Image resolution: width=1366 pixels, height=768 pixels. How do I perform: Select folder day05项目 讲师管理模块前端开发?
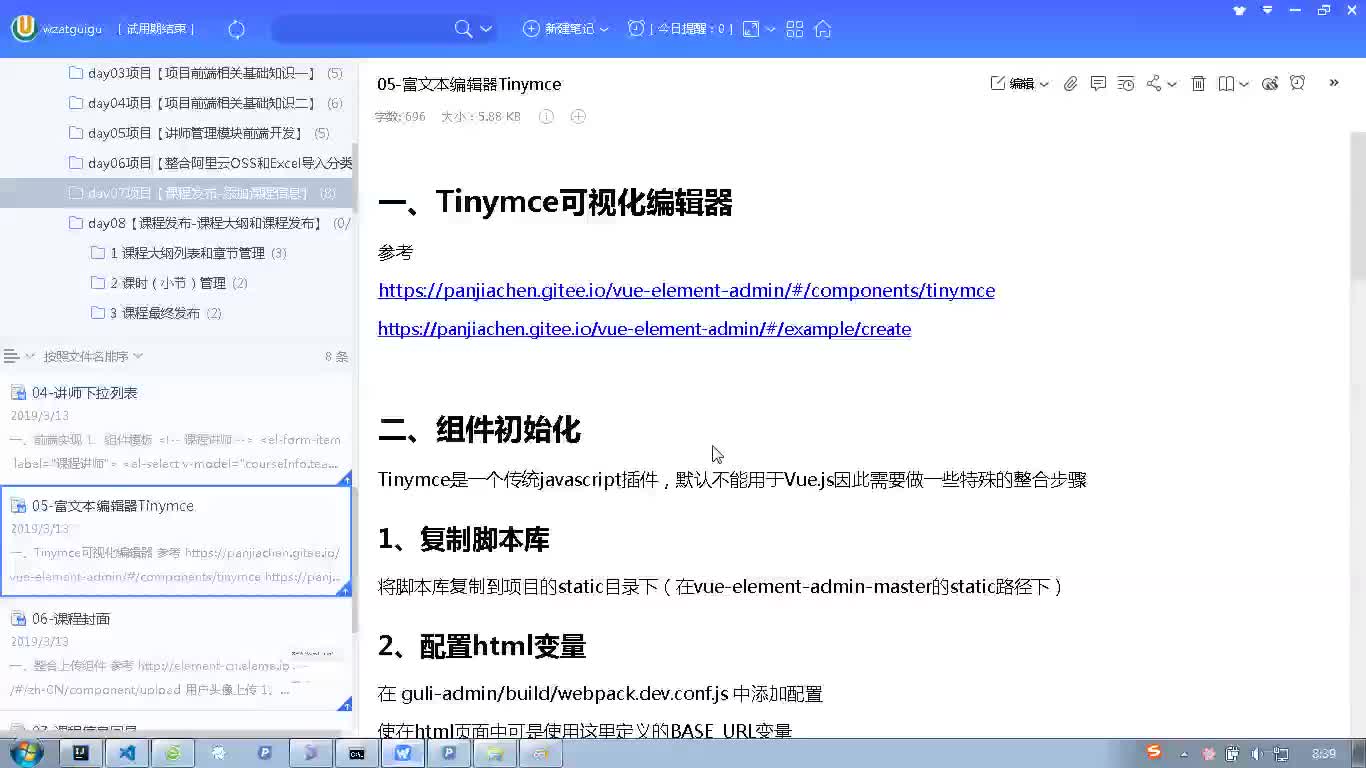[x=199, y=133]
